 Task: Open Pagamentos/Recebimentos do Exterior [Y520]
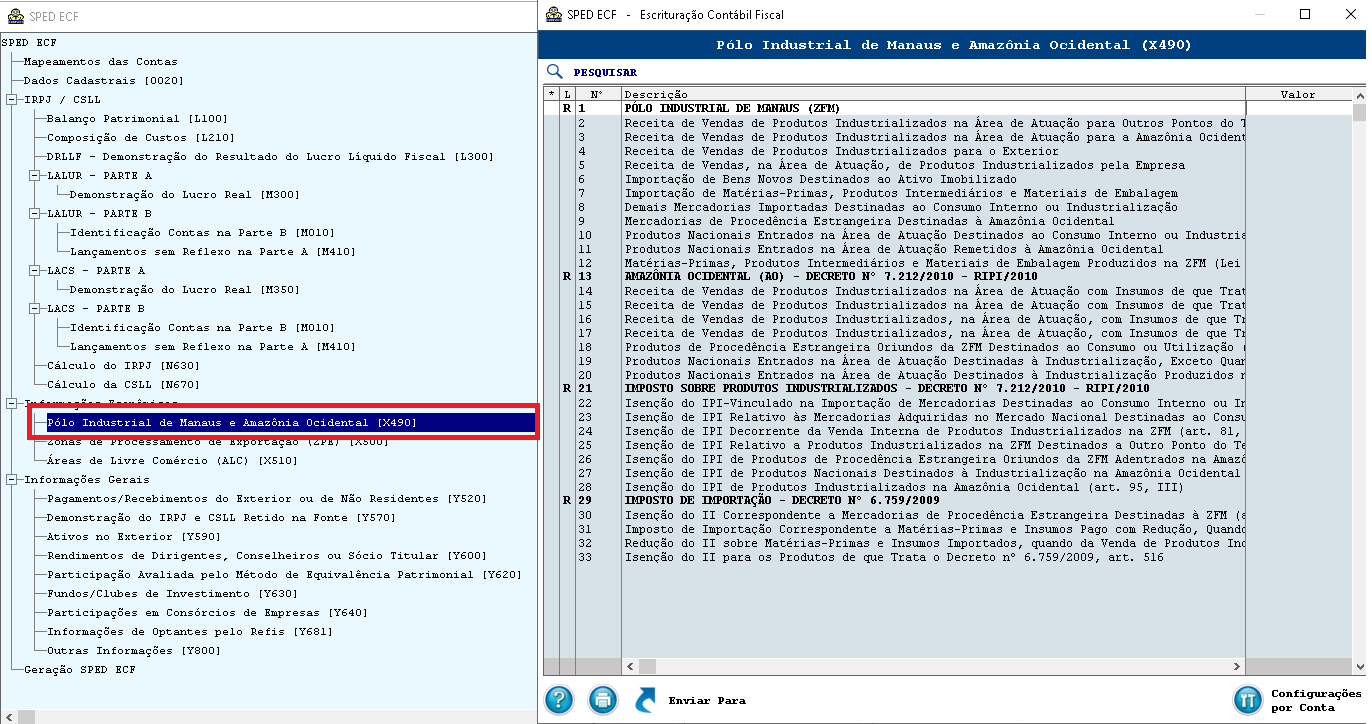(x=266, y=498)
